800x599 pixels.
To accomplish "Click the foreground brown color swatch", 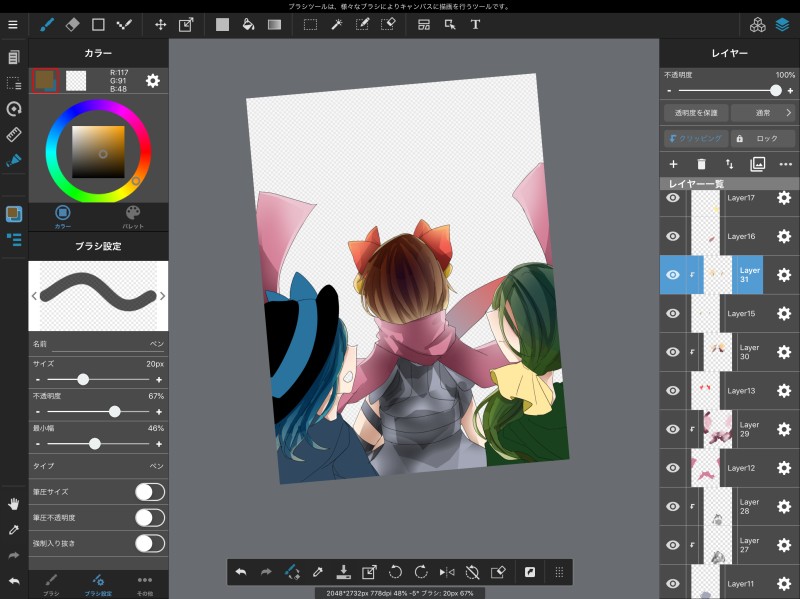I will (45, 81).
